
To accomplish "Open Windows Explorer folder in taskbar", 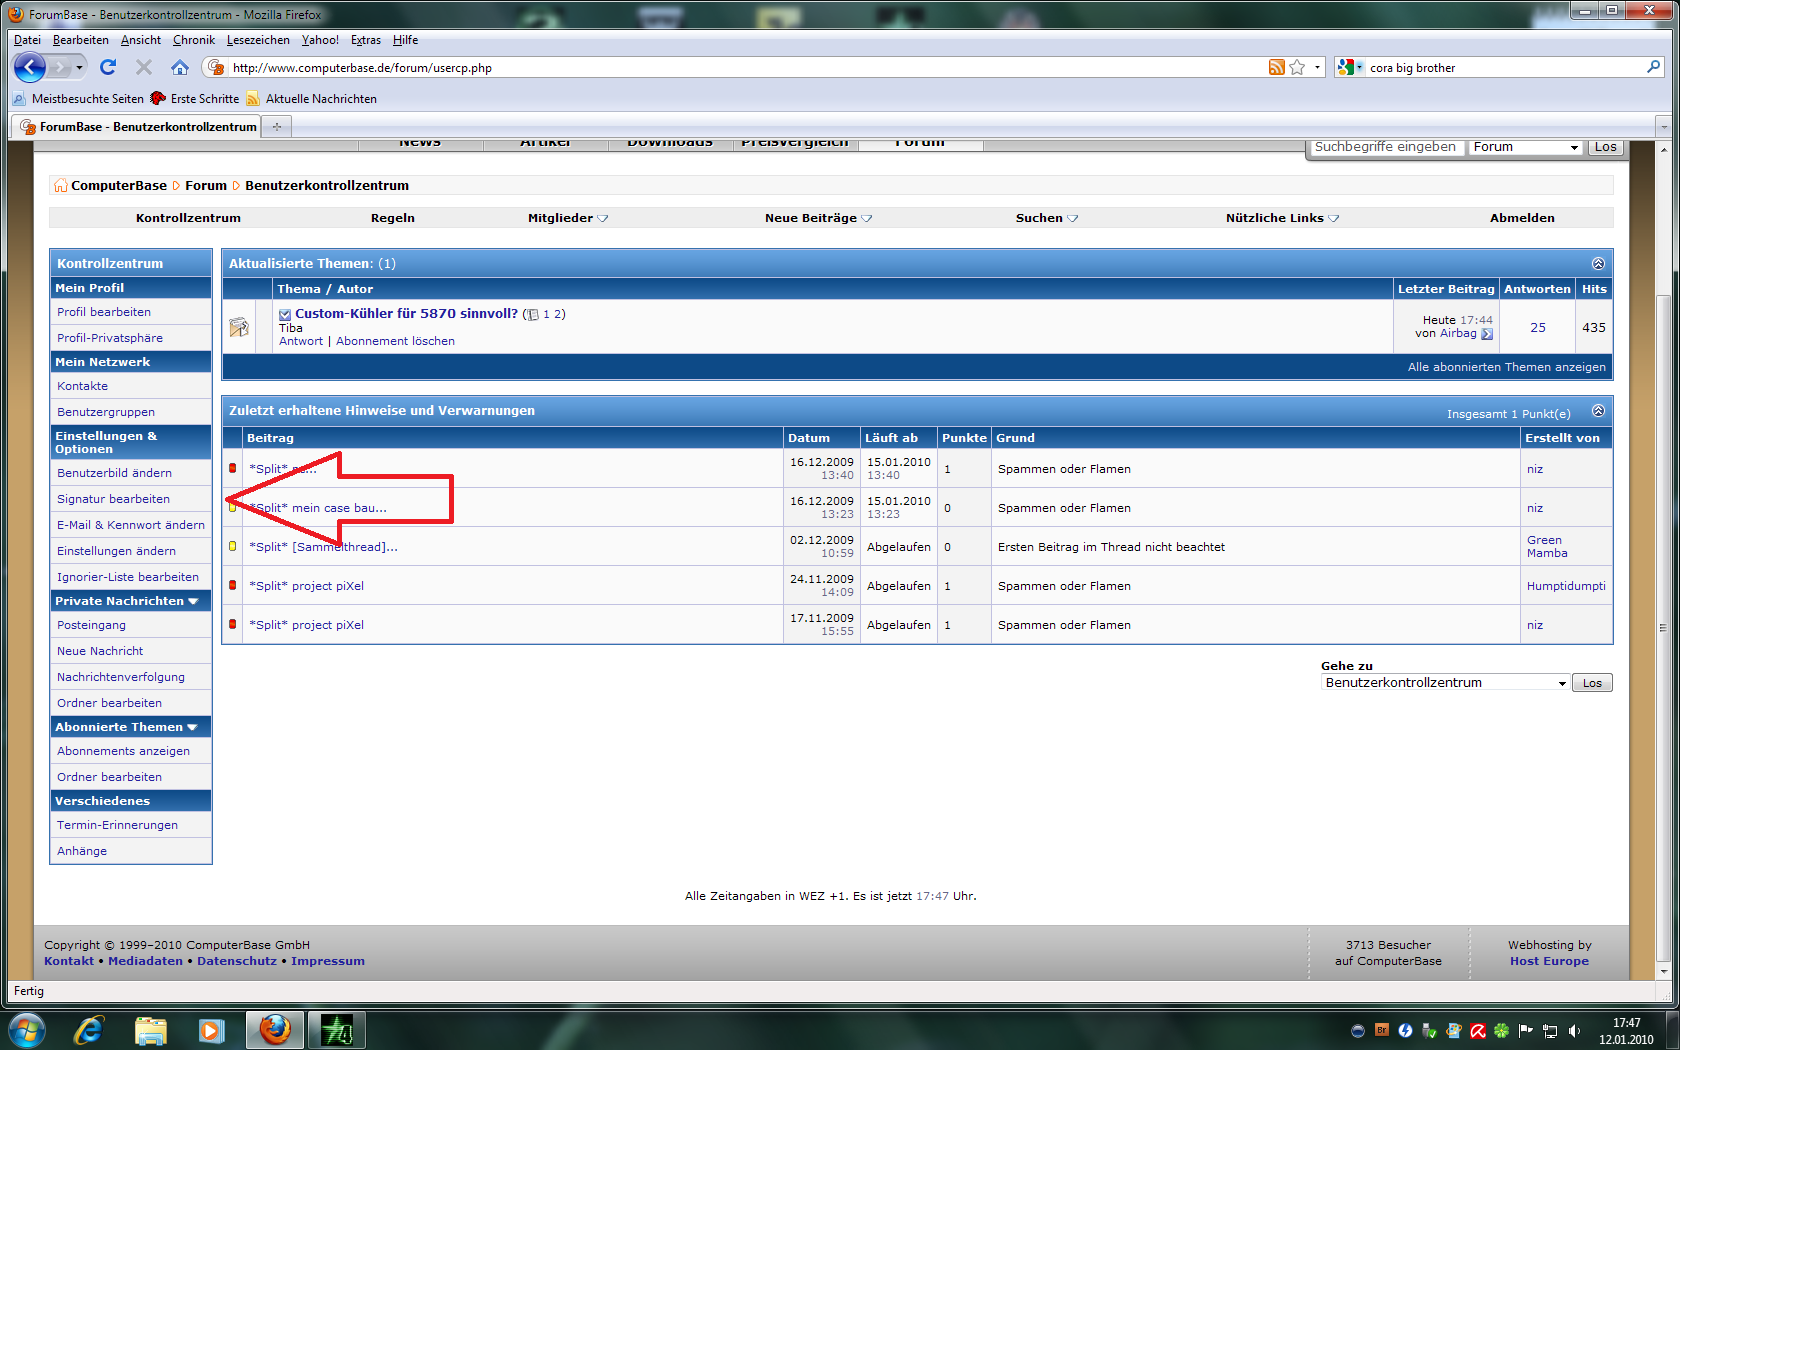I will coord(150,1030).
